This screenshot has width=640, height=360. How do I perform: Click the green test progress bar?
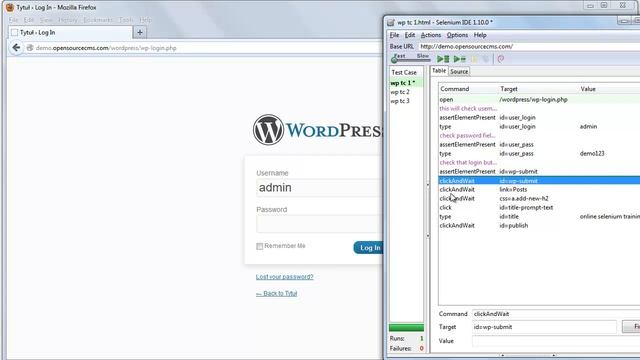click(x=407, y=327)
